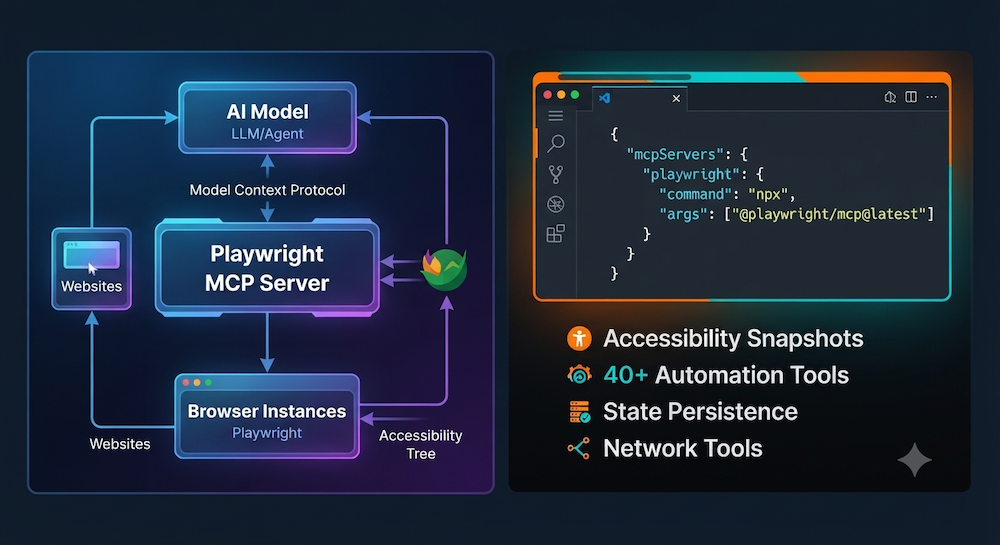Click the "playwright" key in the code
Screen dimensions: 1000x545
tap(691, 174)
